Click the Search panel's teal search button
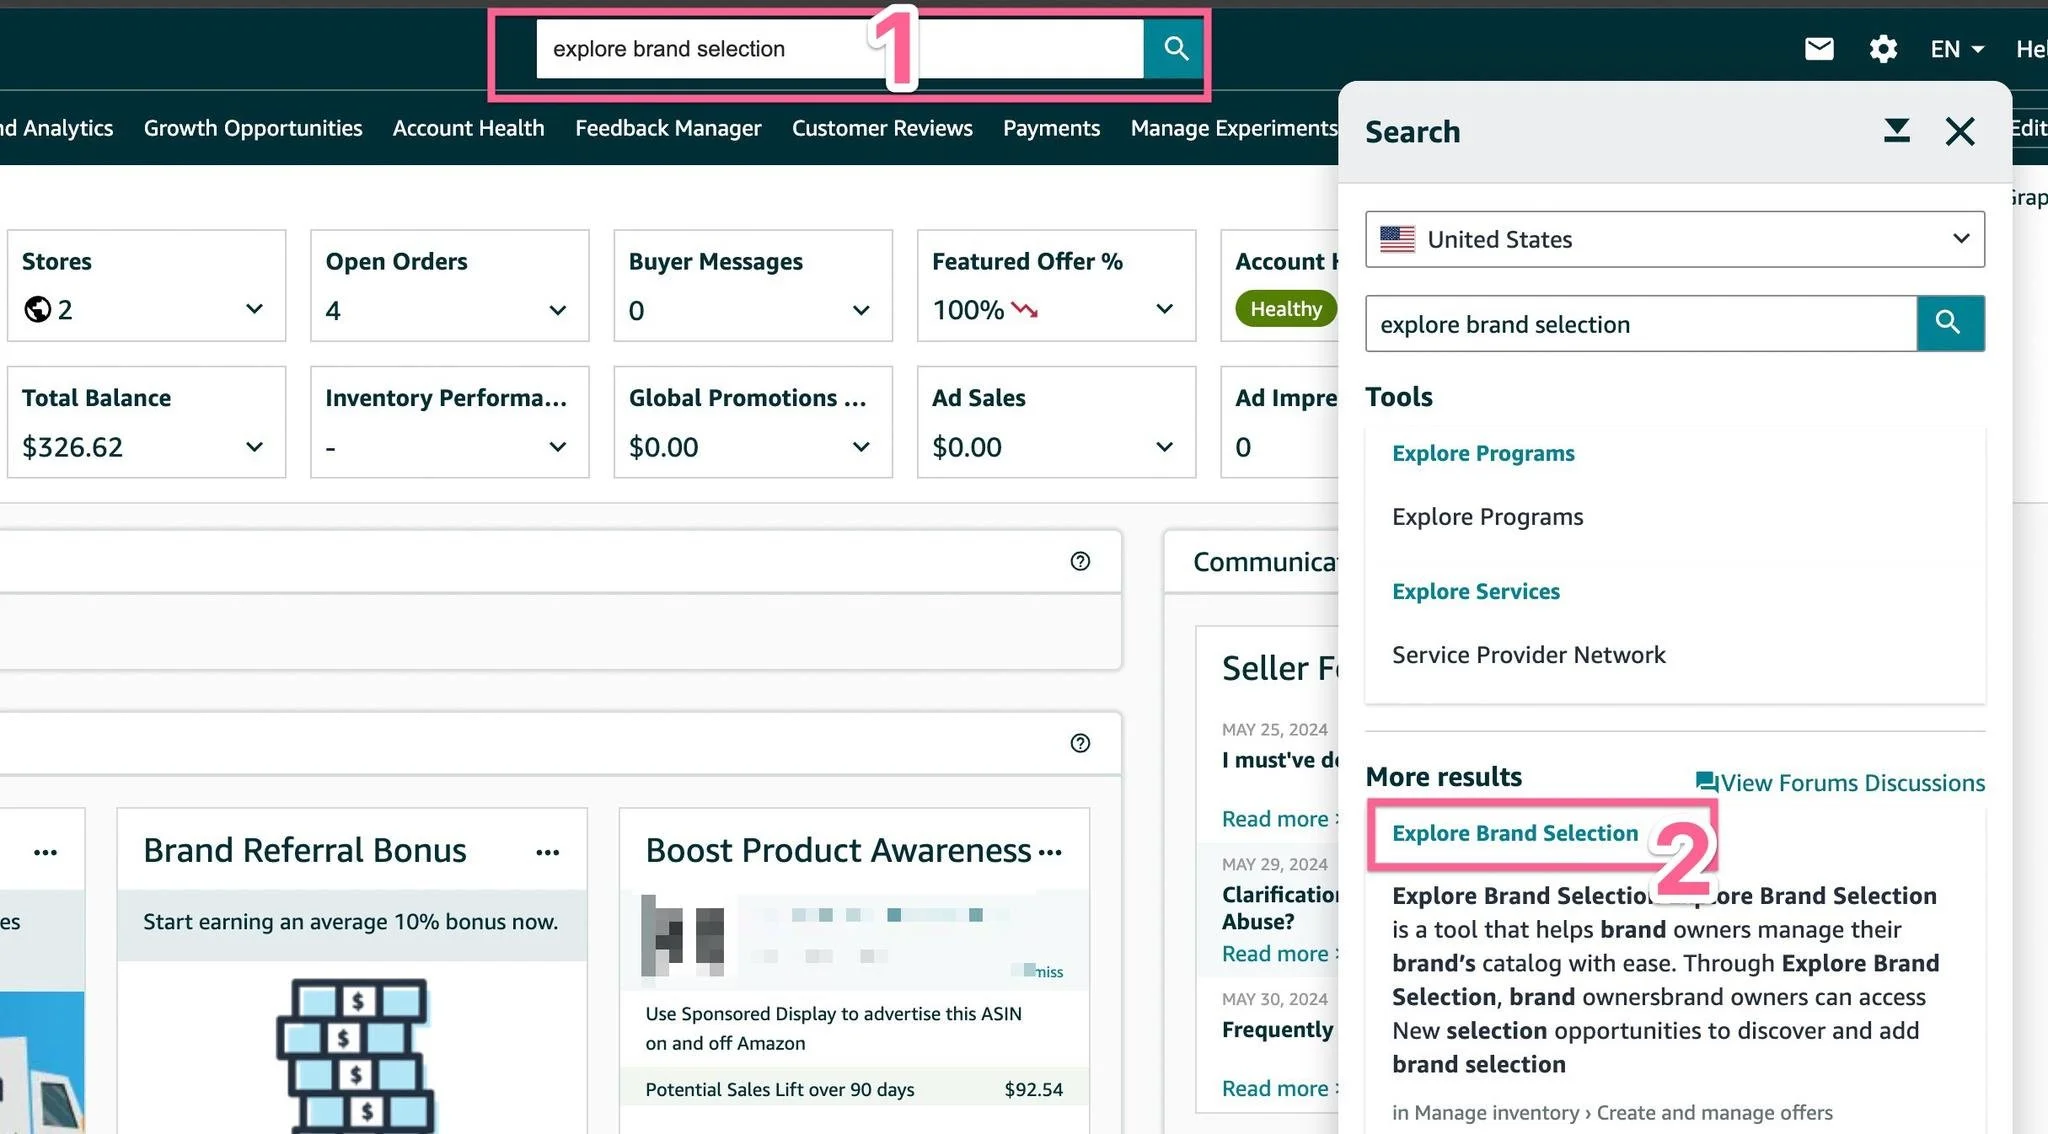 (1949, 323)
